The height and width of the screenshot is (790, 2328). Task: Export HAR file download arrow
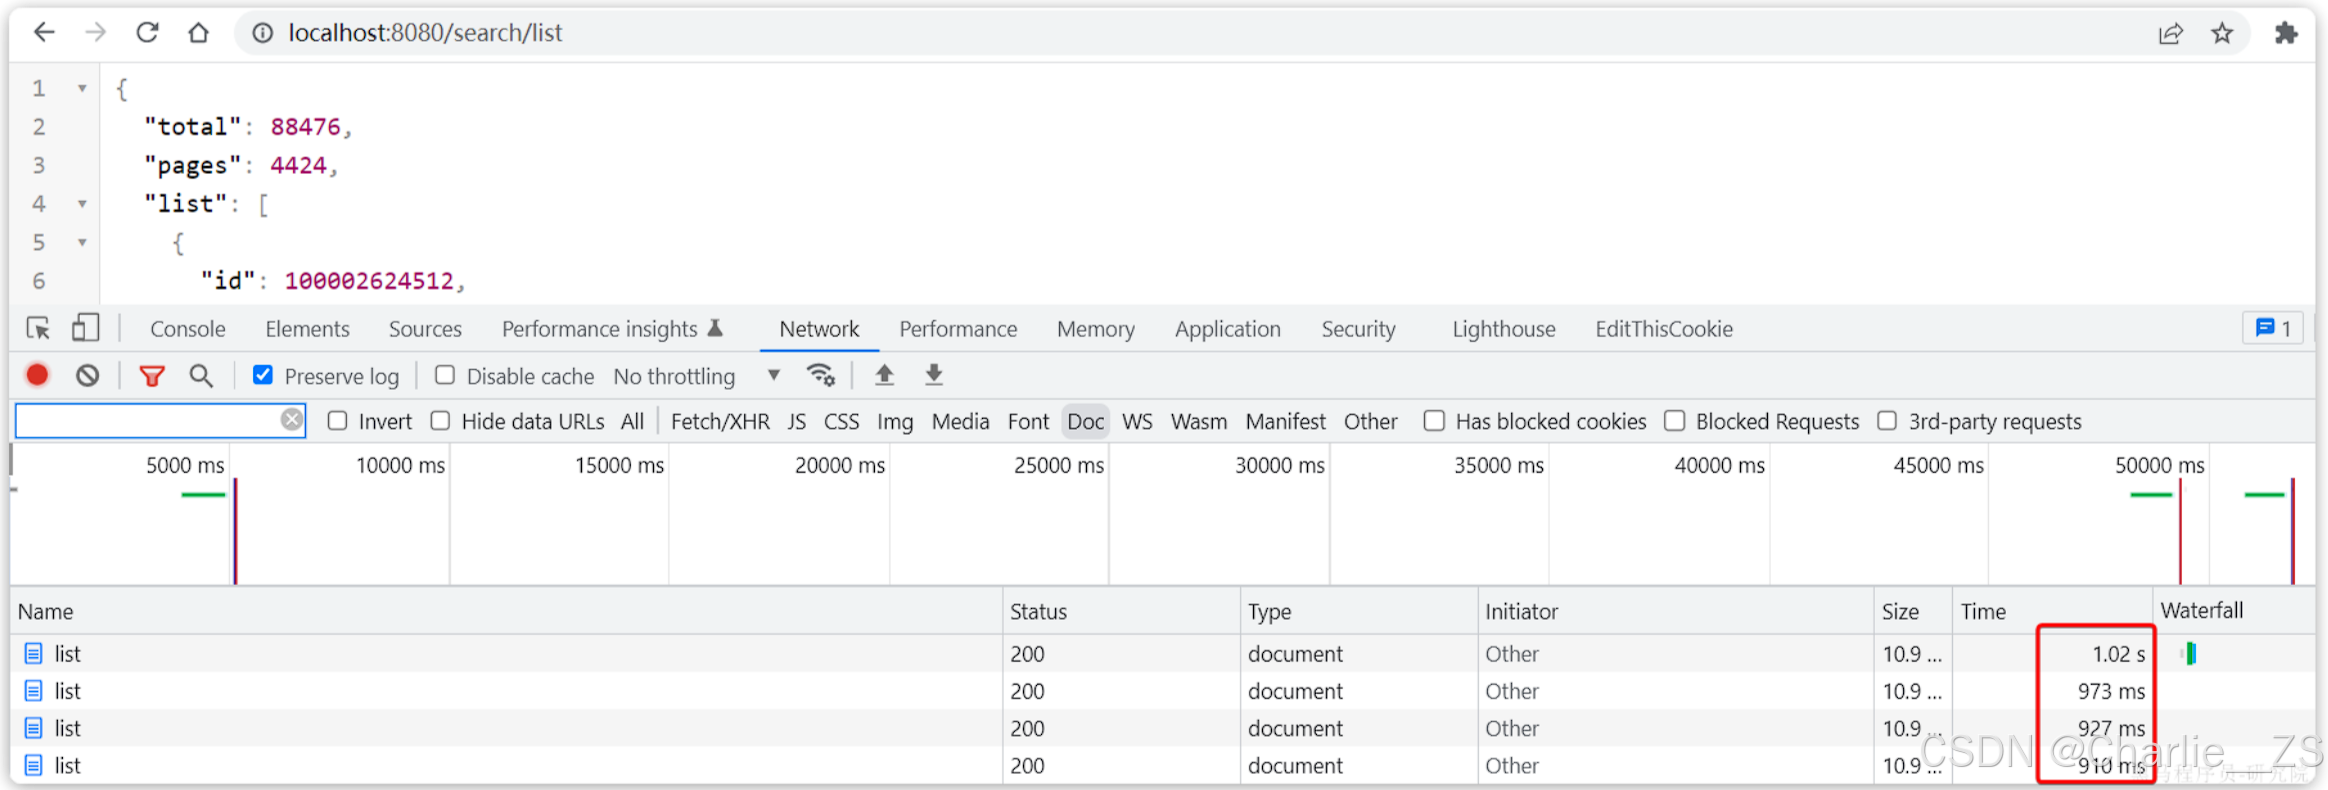point(934,375)
